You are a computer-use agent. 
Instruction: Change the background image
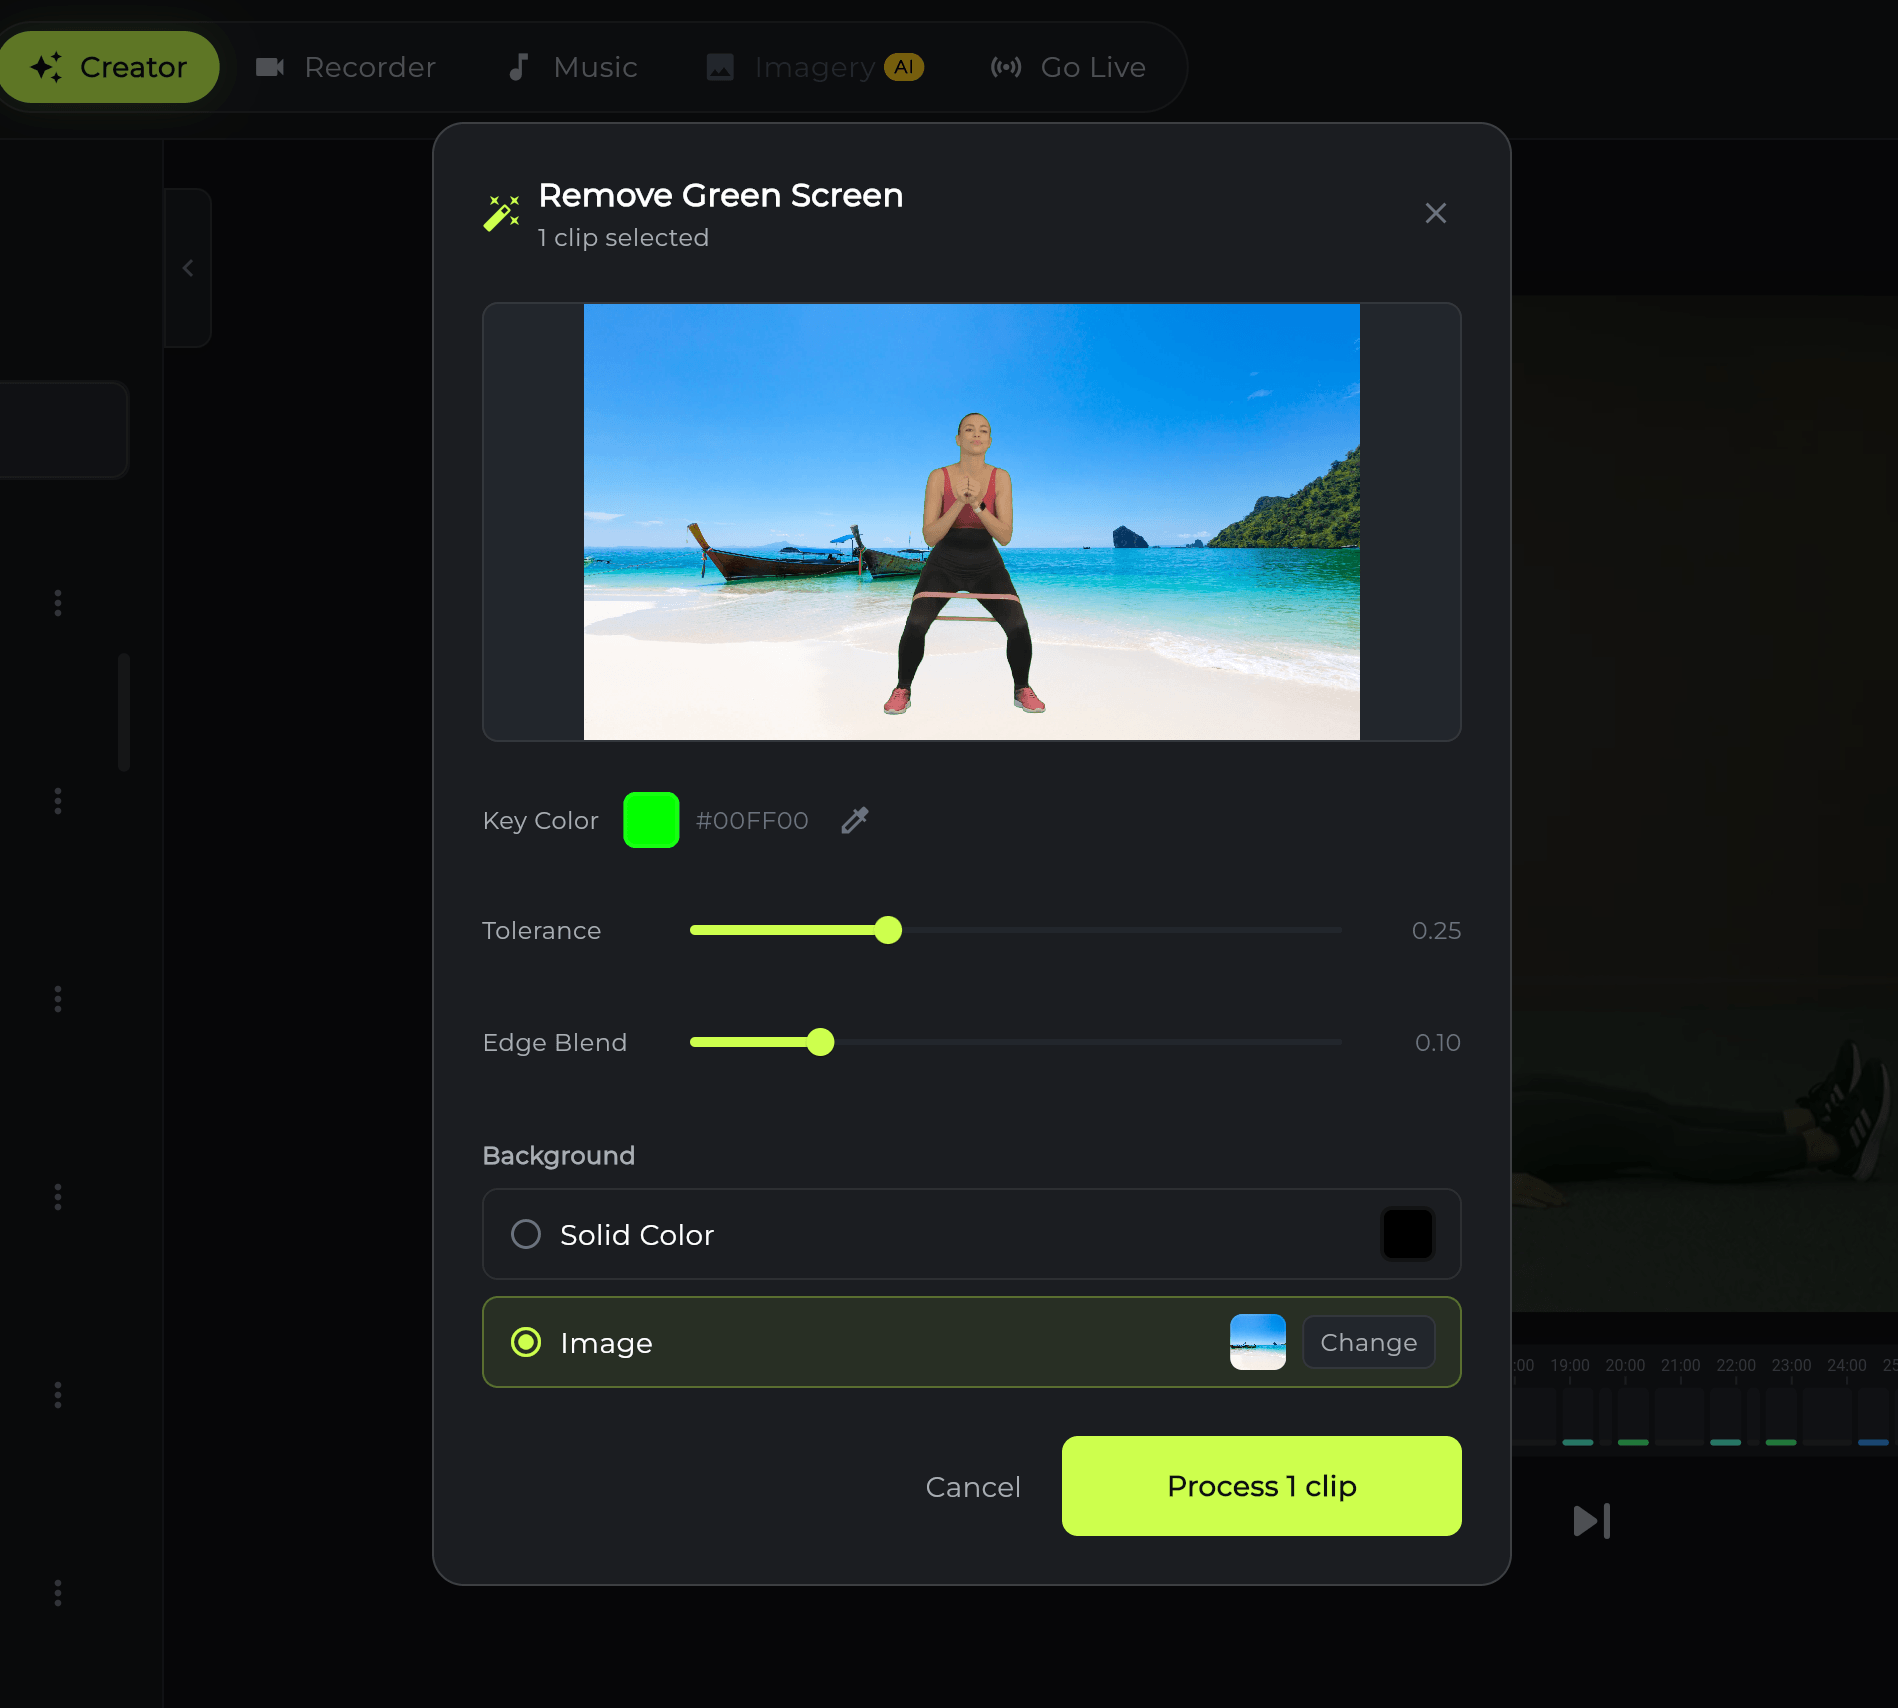point(1368,1342)
